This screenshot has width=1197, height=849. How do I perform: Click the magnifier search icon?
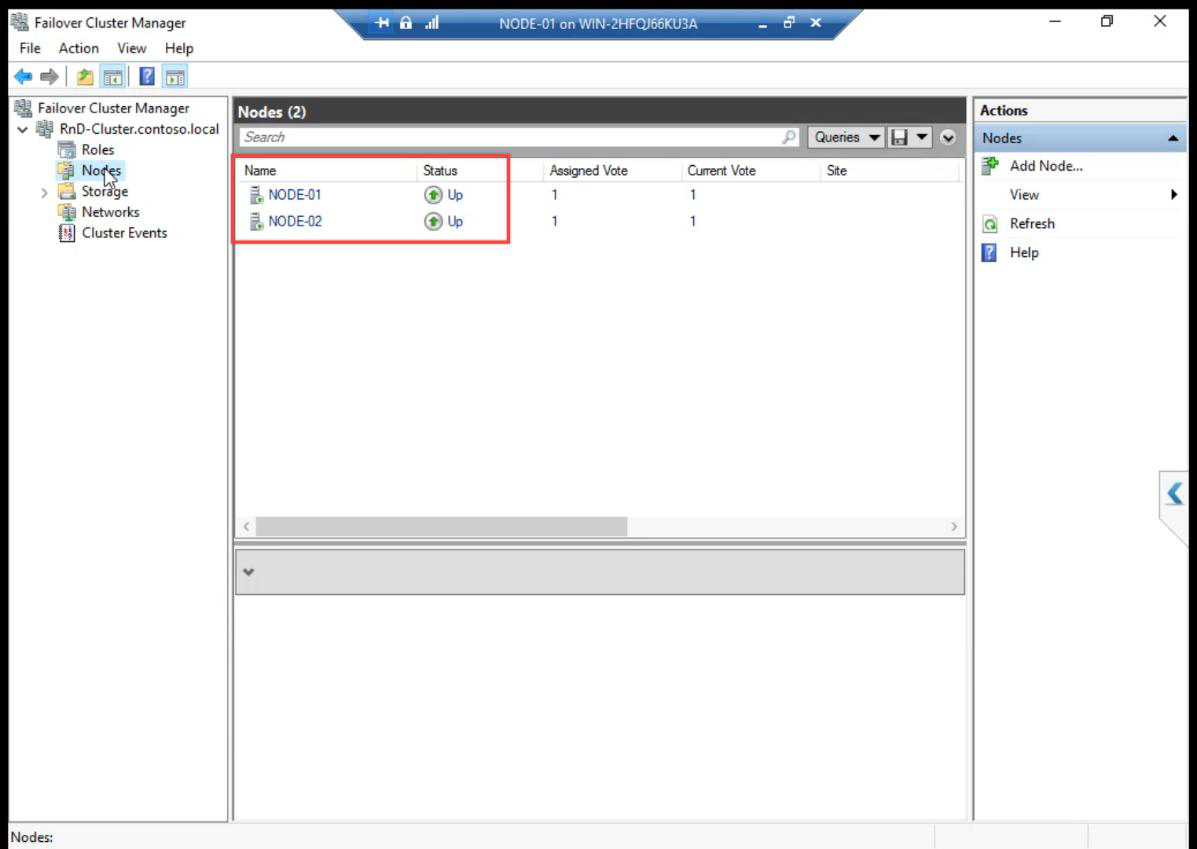point(789,137)
